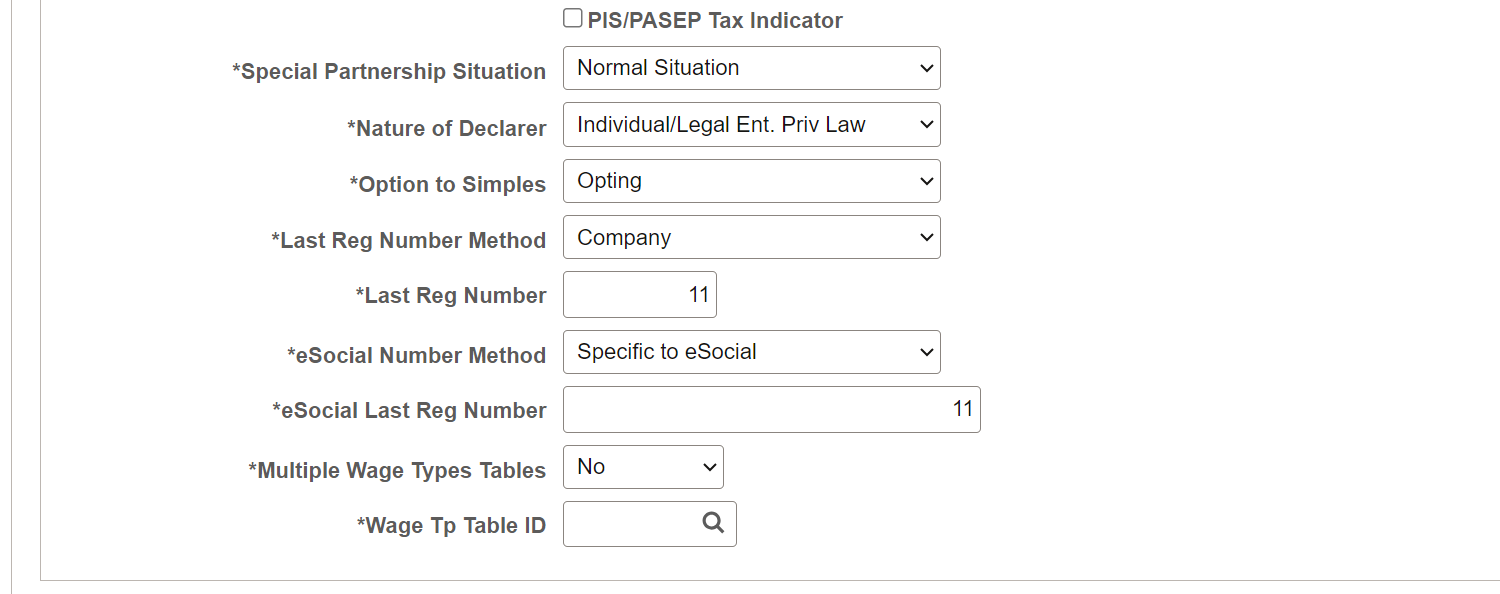The image size is (1500, 594).
Task: Expand the eSocial Number Method dropdown
Action: pyautogui.click(x=751, y=352)
